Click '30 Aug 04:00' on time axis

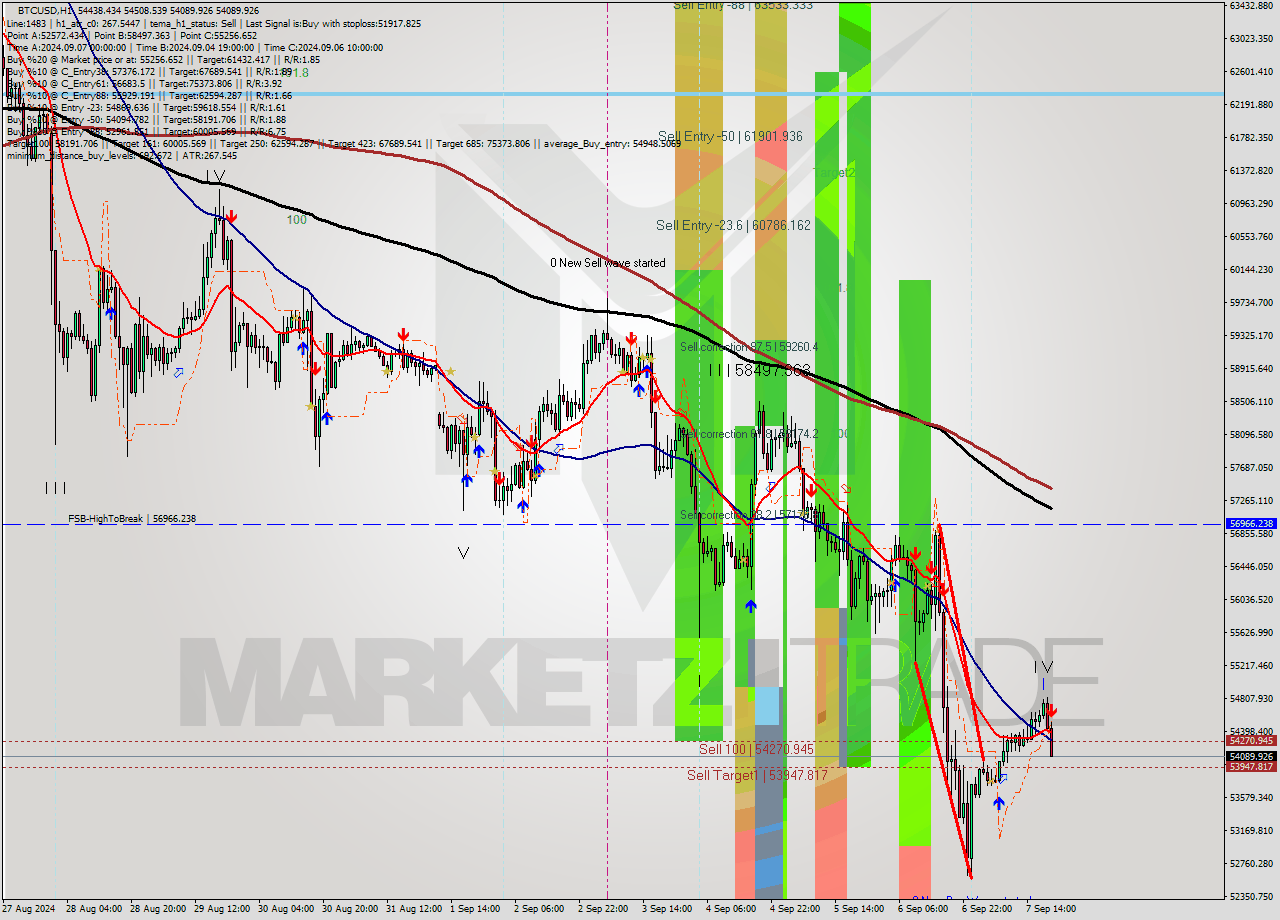pos(286,909)
